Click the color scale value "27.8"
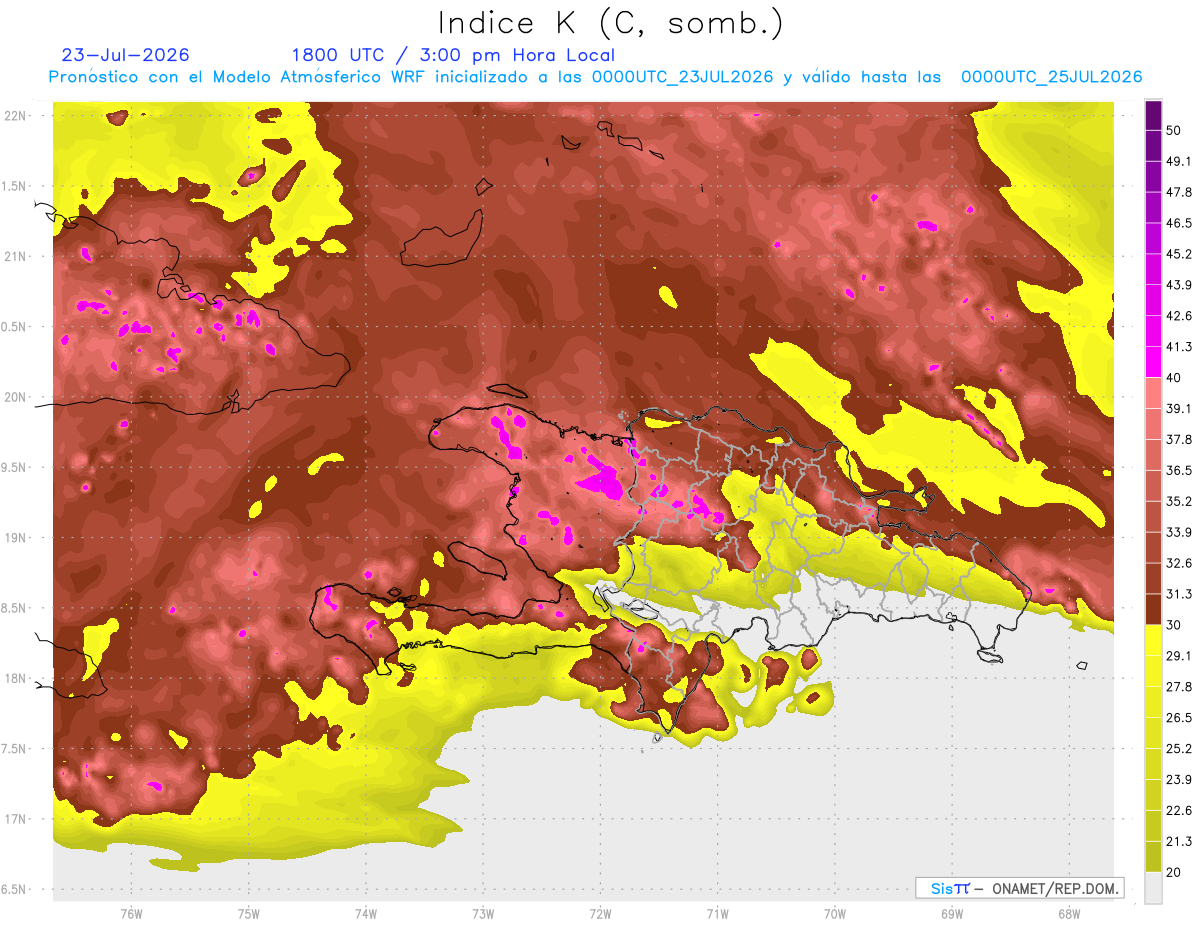Image resolution: width=1200 pixels, height=927 pixels. click(x=1179, y=686)
